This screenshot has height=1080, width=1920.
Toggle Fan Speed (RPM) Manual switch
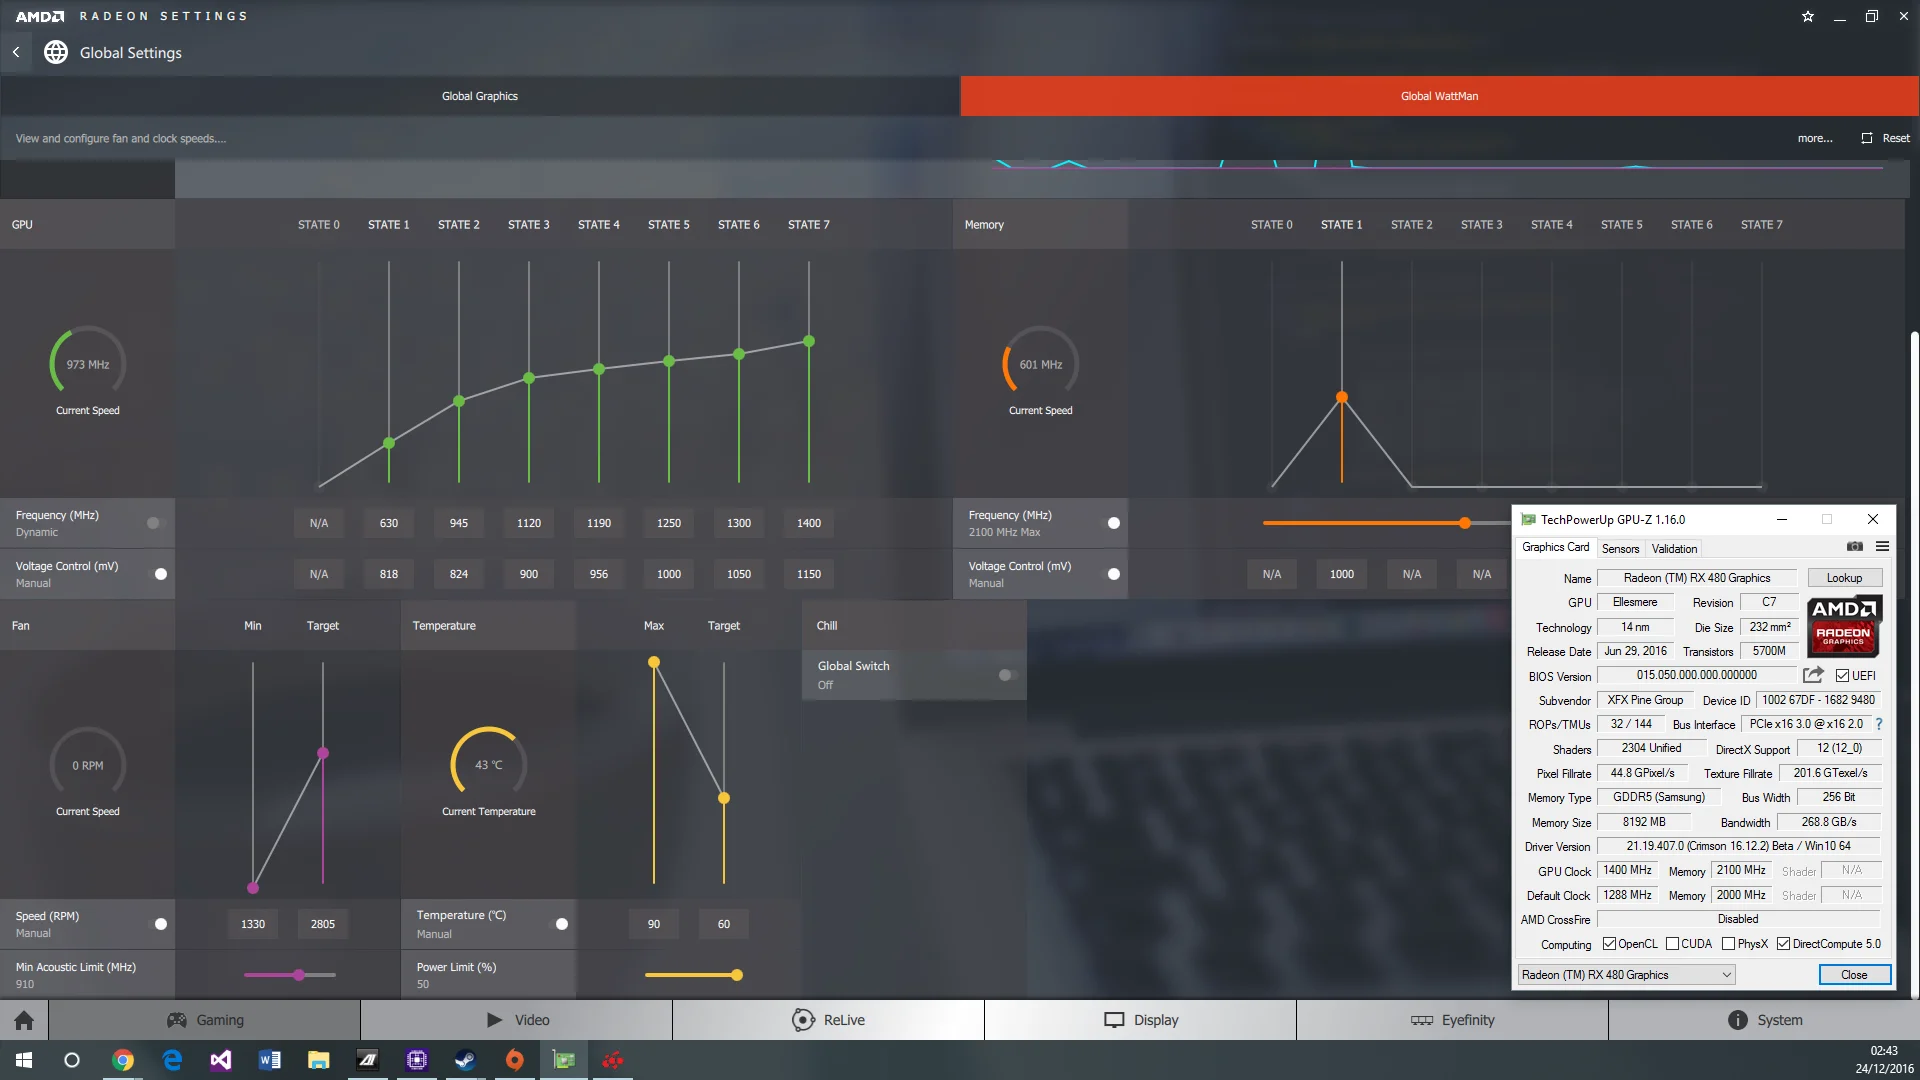[x=158, y=924]
